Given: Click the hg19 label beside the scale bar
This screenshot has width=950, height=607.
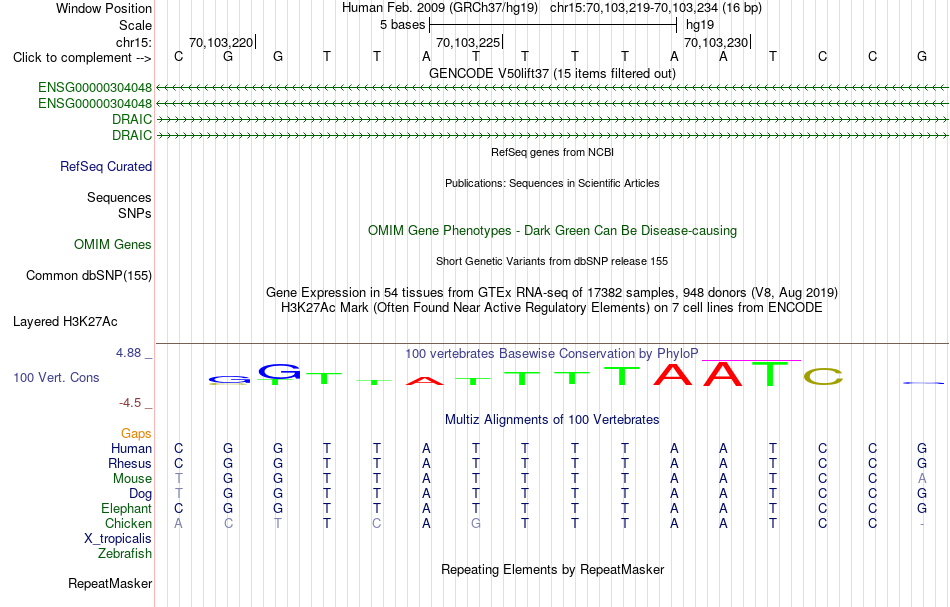Looking at the screenshot, I should tap(700, 25).
